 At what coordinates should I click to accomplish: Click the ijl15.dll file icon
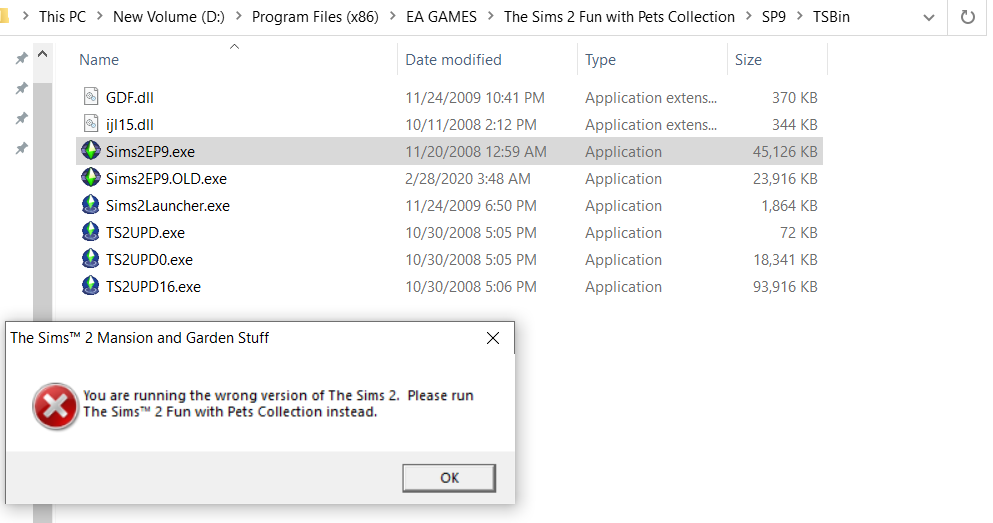pos(90,125)
